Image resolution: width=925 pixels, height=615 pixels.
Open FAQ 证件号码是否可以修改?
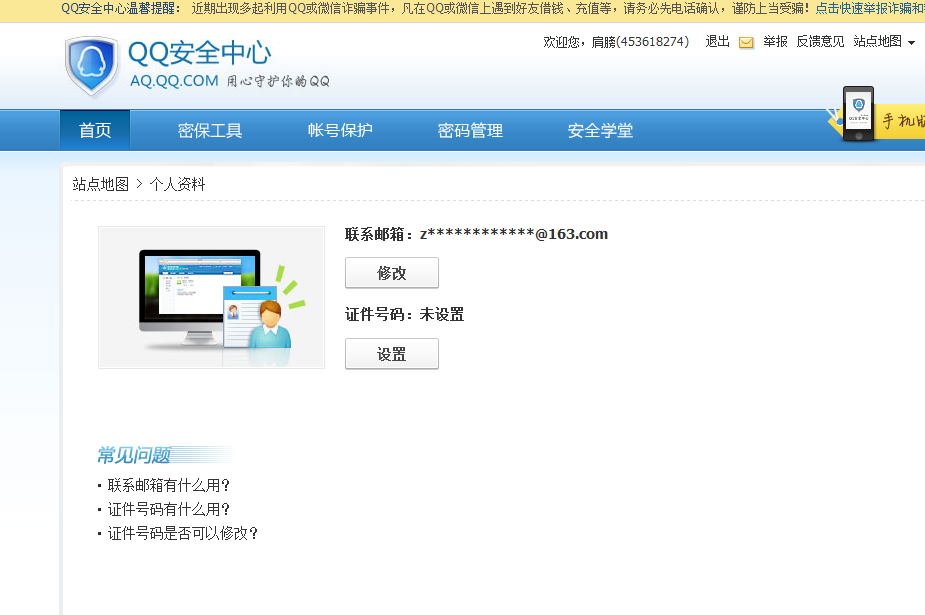pos(182,534)
